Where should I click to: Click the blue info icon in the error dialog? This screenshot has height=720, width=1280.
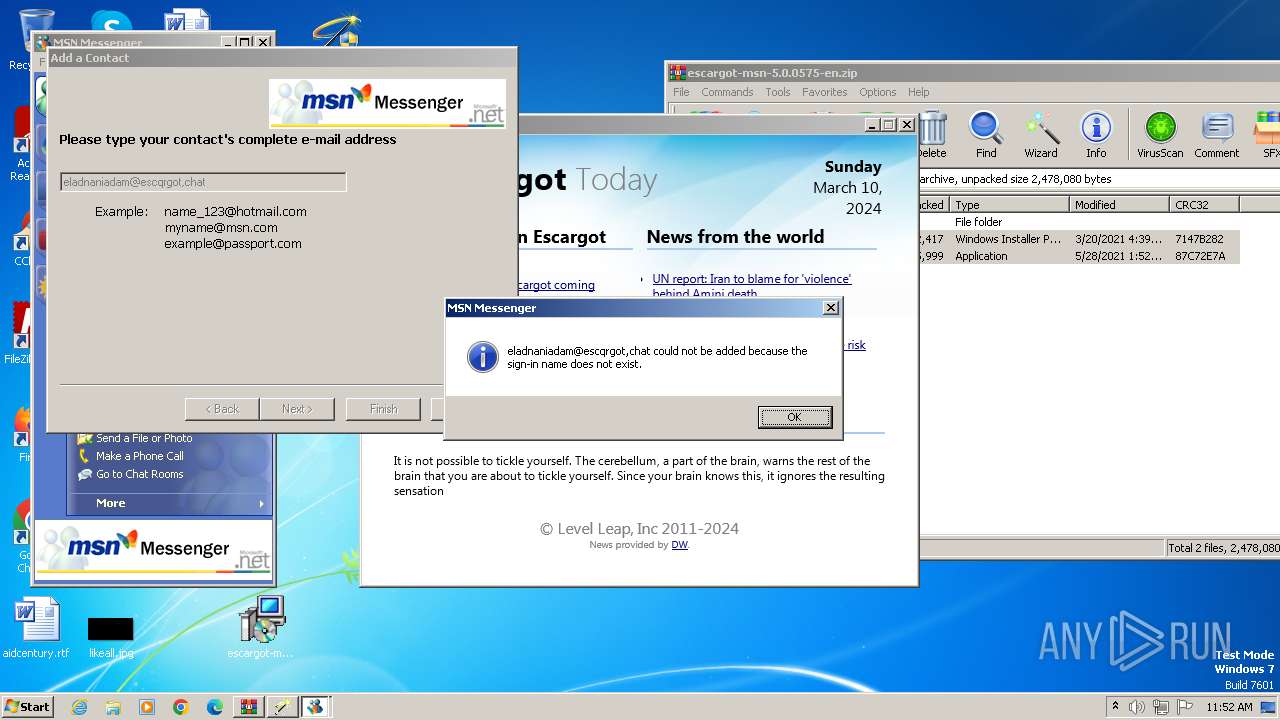(483, 357)
